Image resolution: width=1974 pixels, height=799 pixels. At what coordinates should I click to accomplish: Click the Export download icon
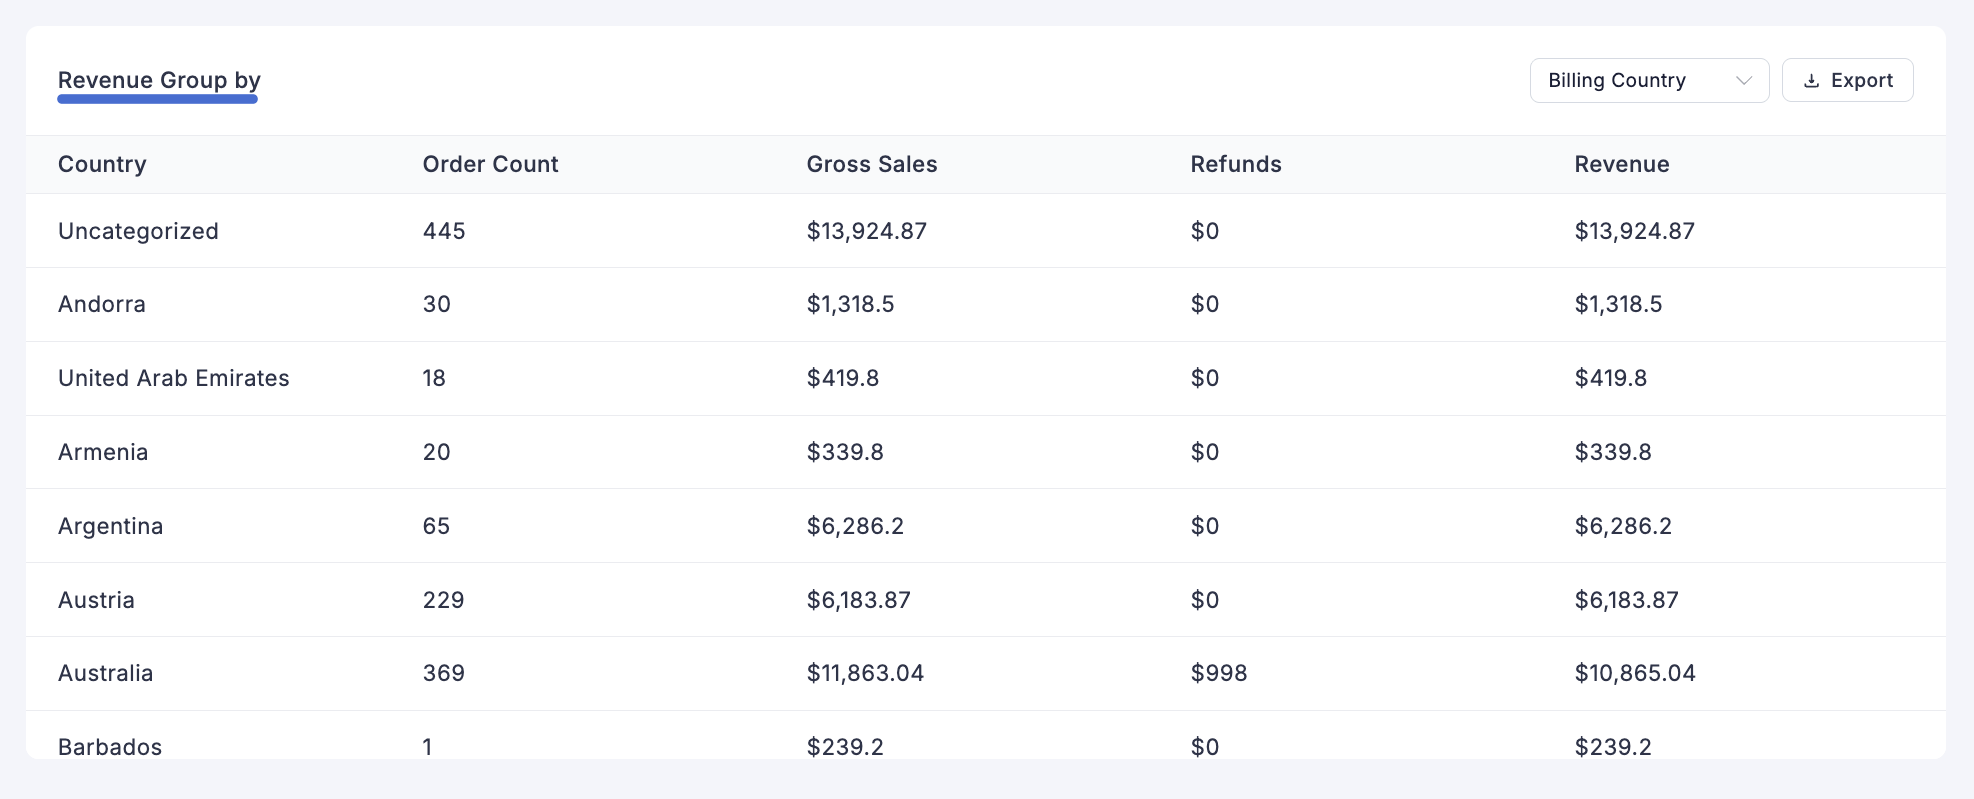(x=1811, y=81)
